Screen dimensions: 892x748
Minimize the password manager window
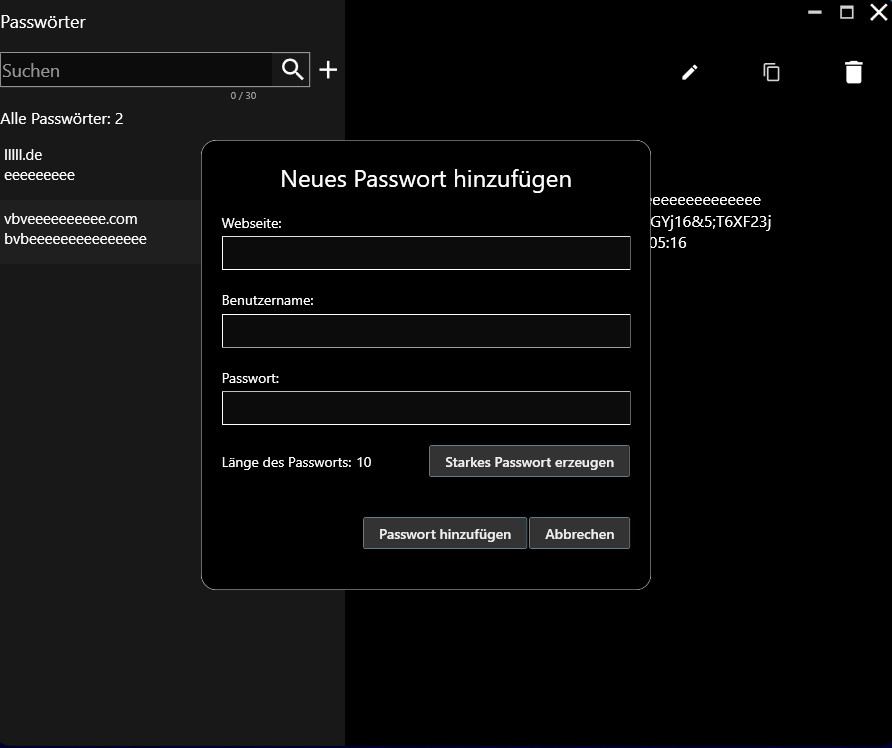pyautogui.click(x=815, y=12)
